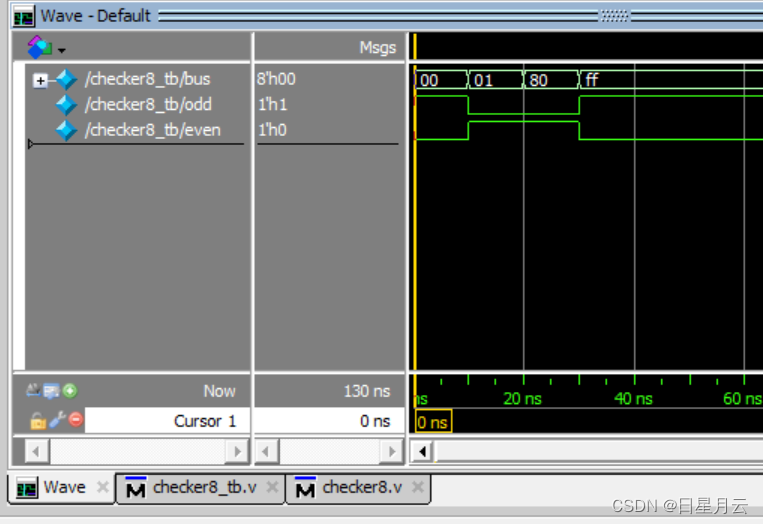Image resolution: width=763 pixels, height=524 pixels.
Task: Click the left arrow of values scrollbar
Action: point(266,452)
